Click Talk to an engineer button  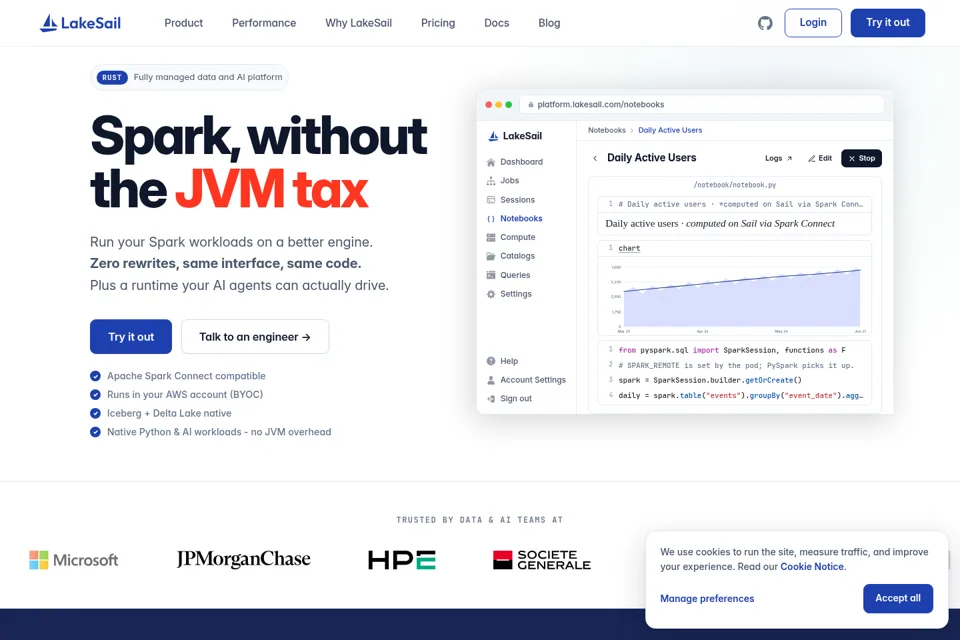click(x=255, y=336)
